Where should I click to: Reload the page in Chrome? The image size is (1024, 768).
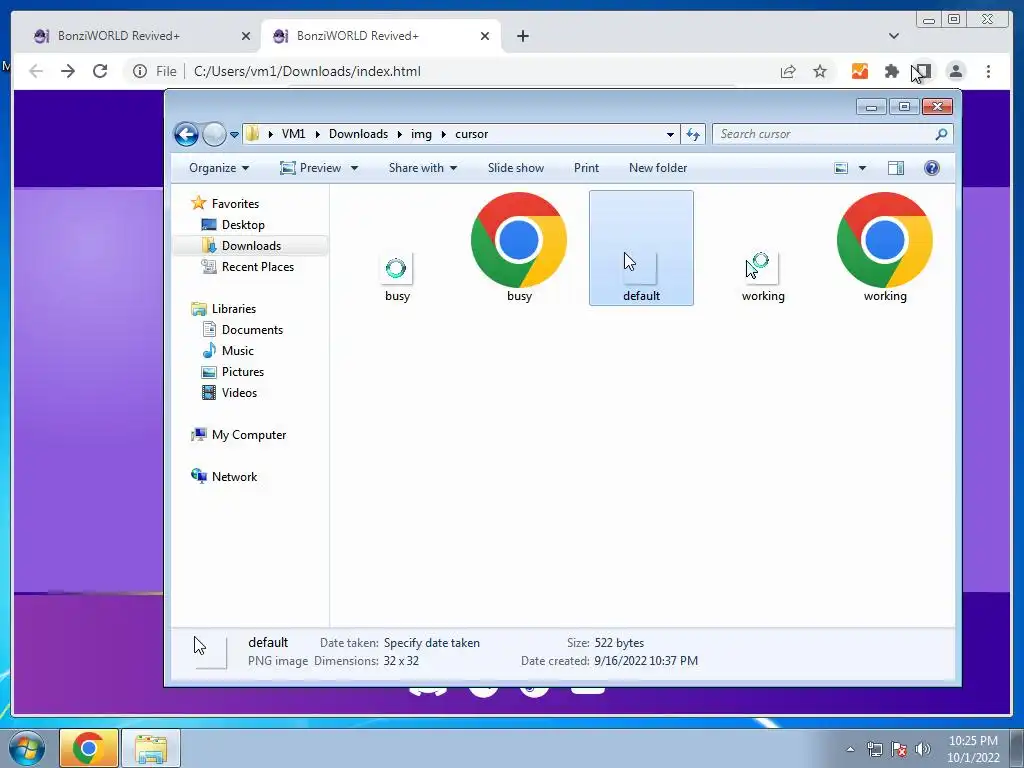coord(100,71)
